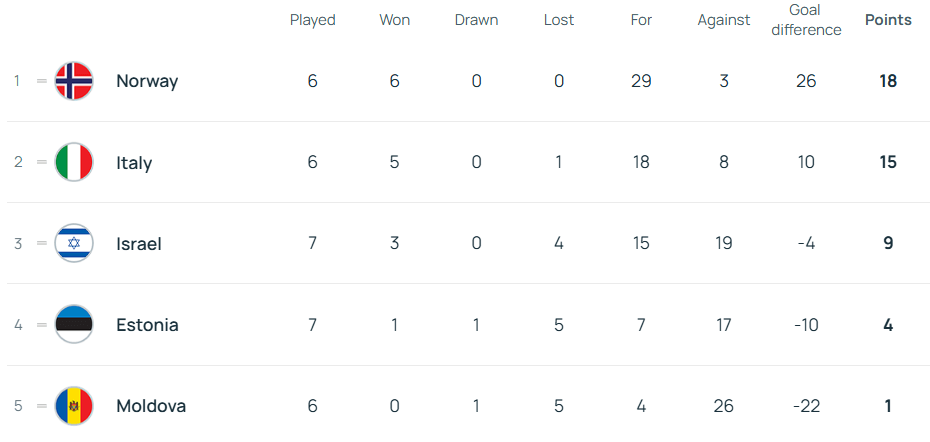Click the Estonia flag icon
930x442 pixels.
tap(74, 324)
